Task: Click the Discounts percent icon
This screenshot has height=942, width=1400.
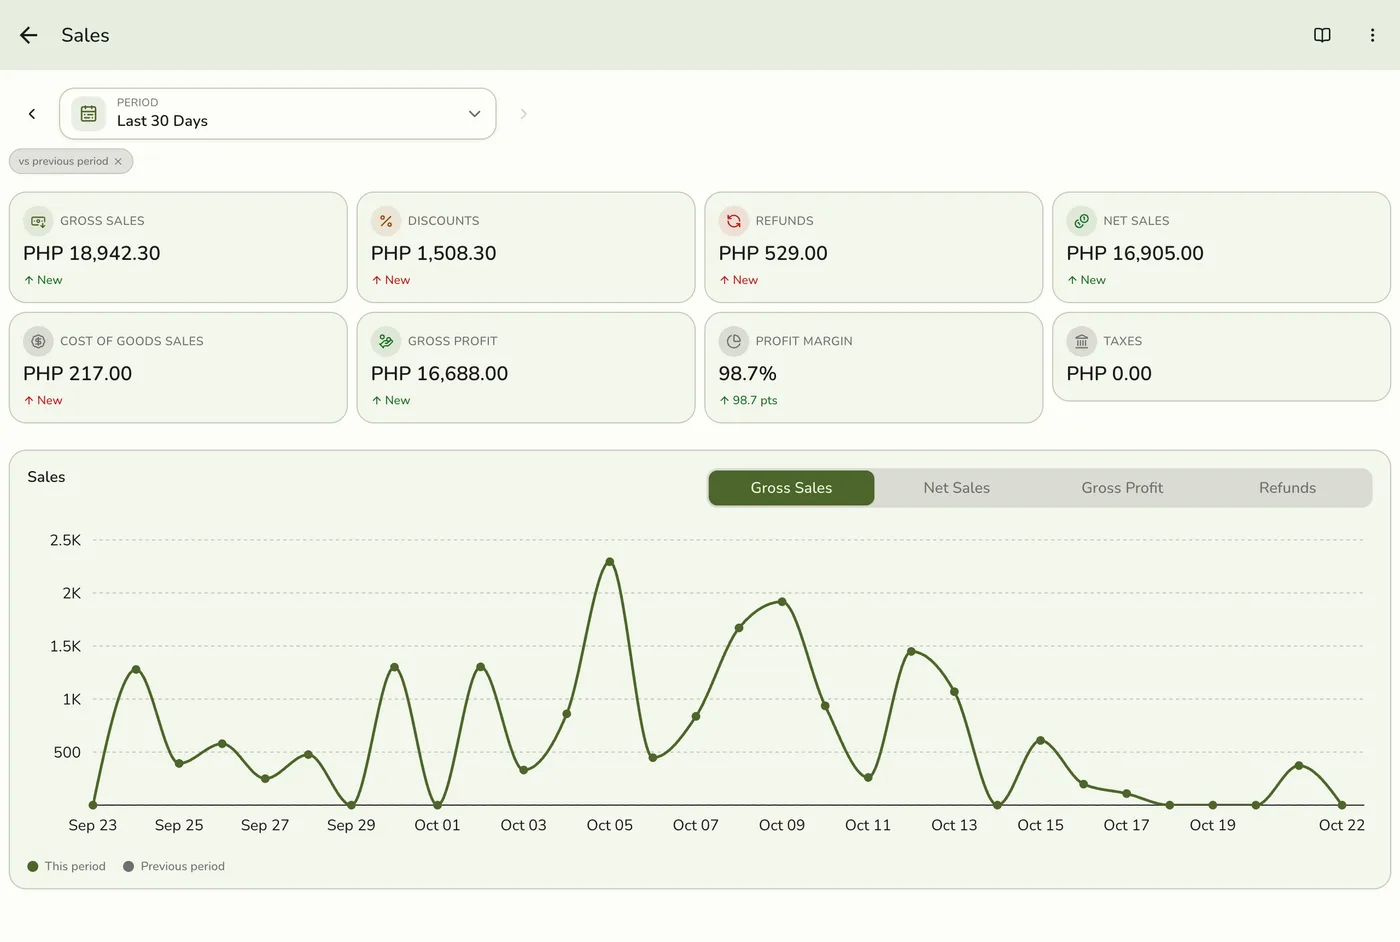Action: tap(386, 221)
